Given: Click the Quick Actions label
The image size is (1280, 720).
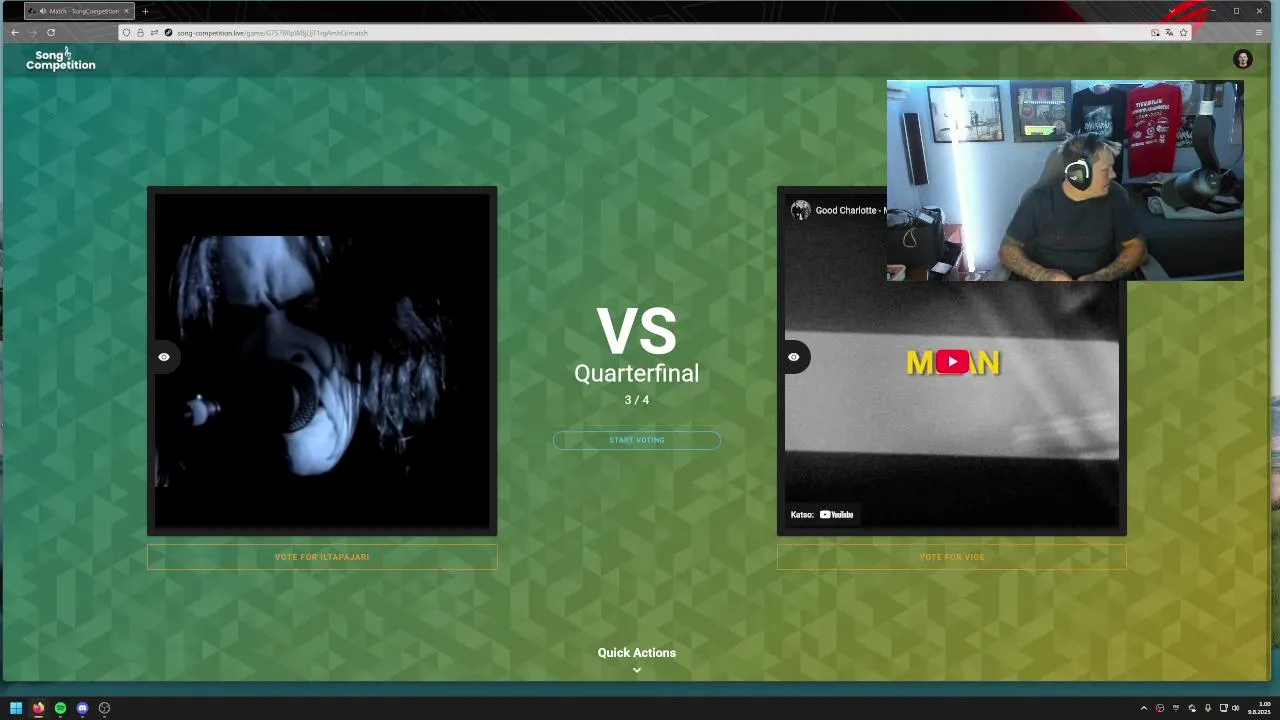Looking at the screenshot, I should pyautogui.click(x=637, y=653).
